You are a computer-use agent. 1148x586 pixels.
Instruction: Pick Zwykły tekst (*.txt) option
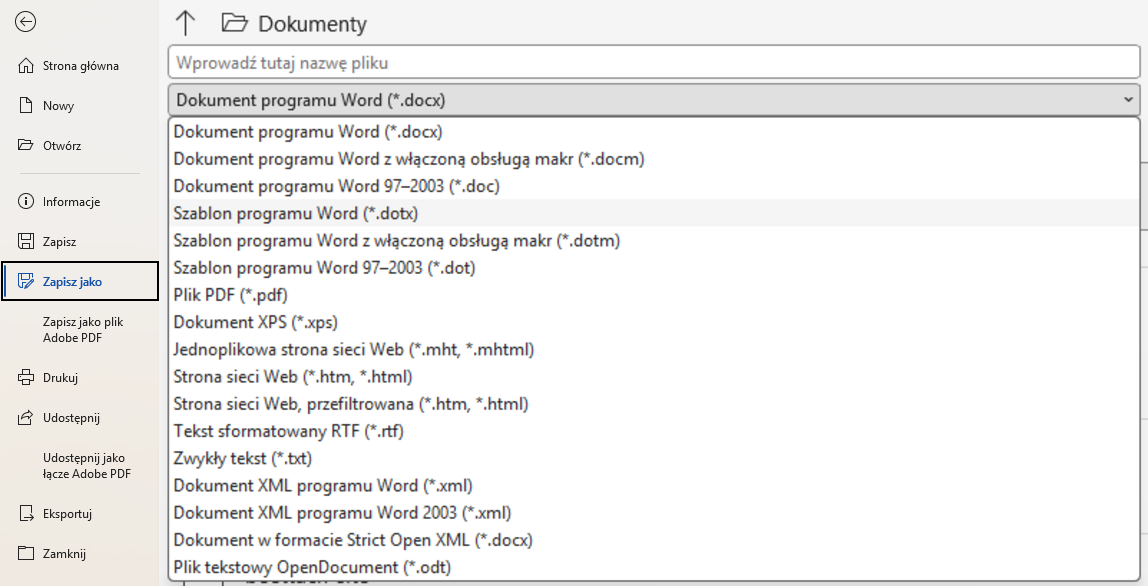click(243, 458)
